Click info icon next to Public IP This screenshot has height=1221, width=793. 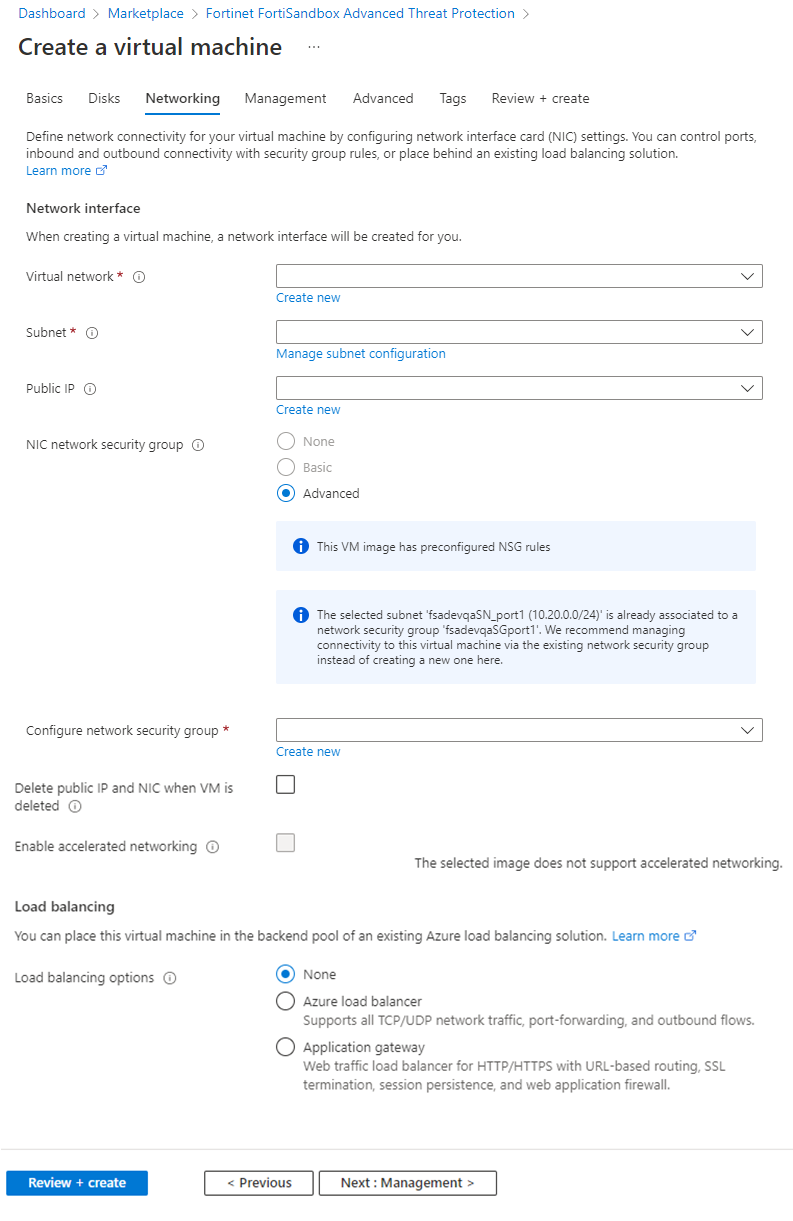click(x=90, y=389)
